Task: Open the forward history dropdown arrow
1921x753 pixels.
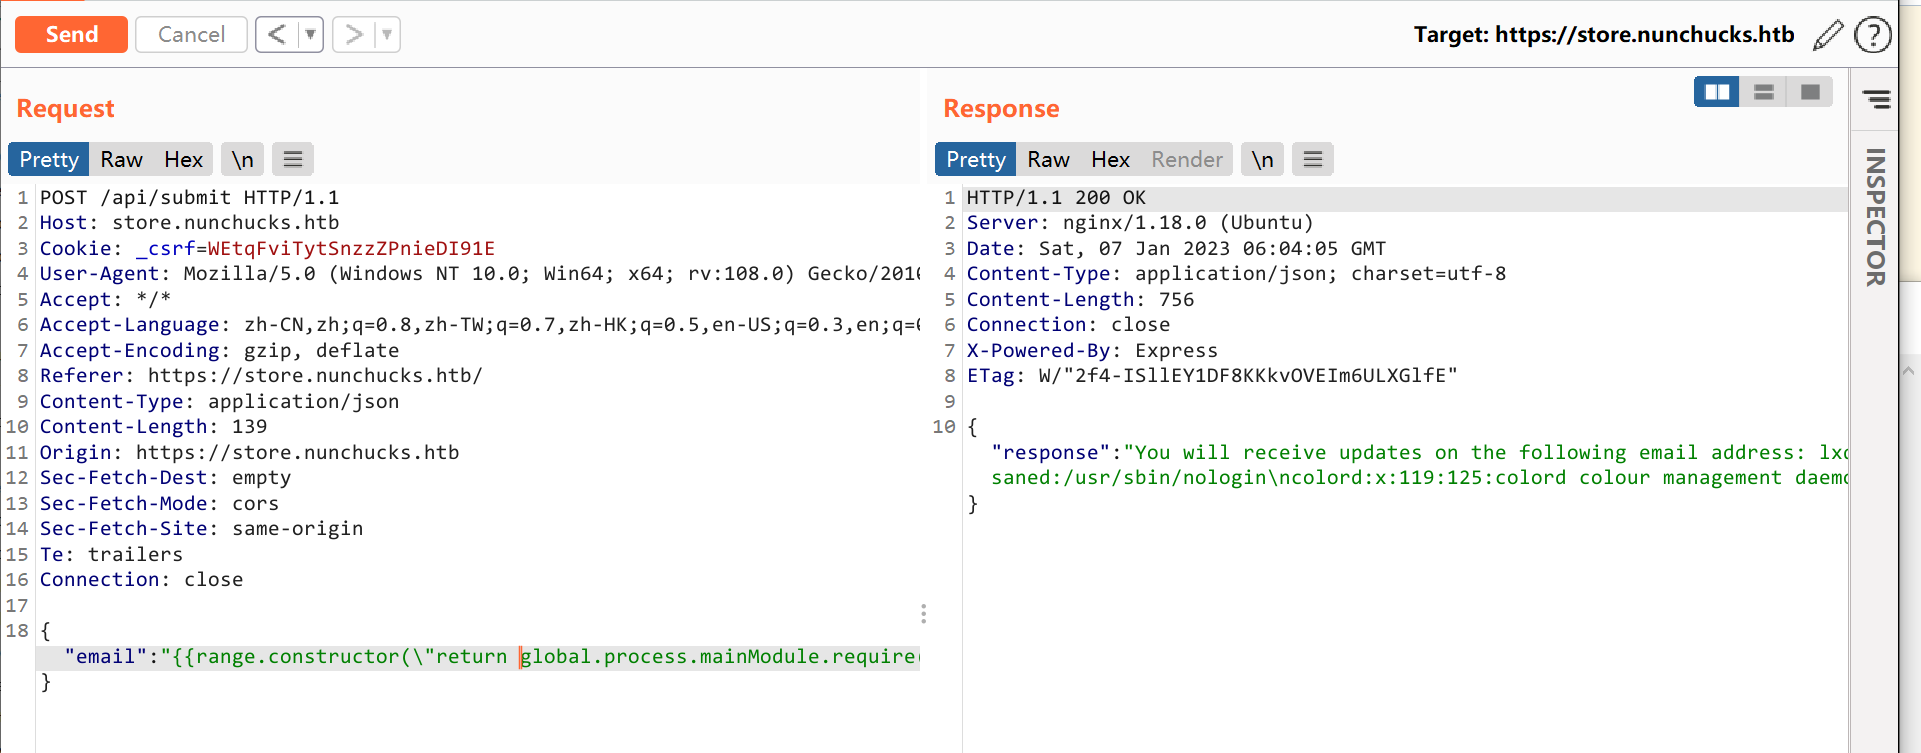Action: (388, 35)
